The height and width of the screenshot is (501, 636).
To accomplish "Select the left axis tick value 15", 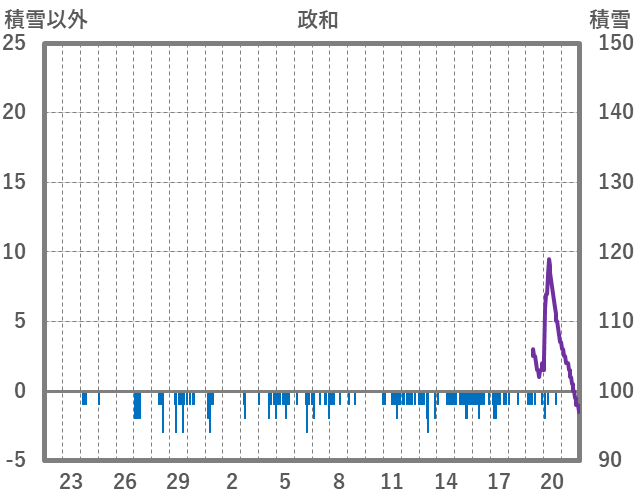I will tap(14, 182).
